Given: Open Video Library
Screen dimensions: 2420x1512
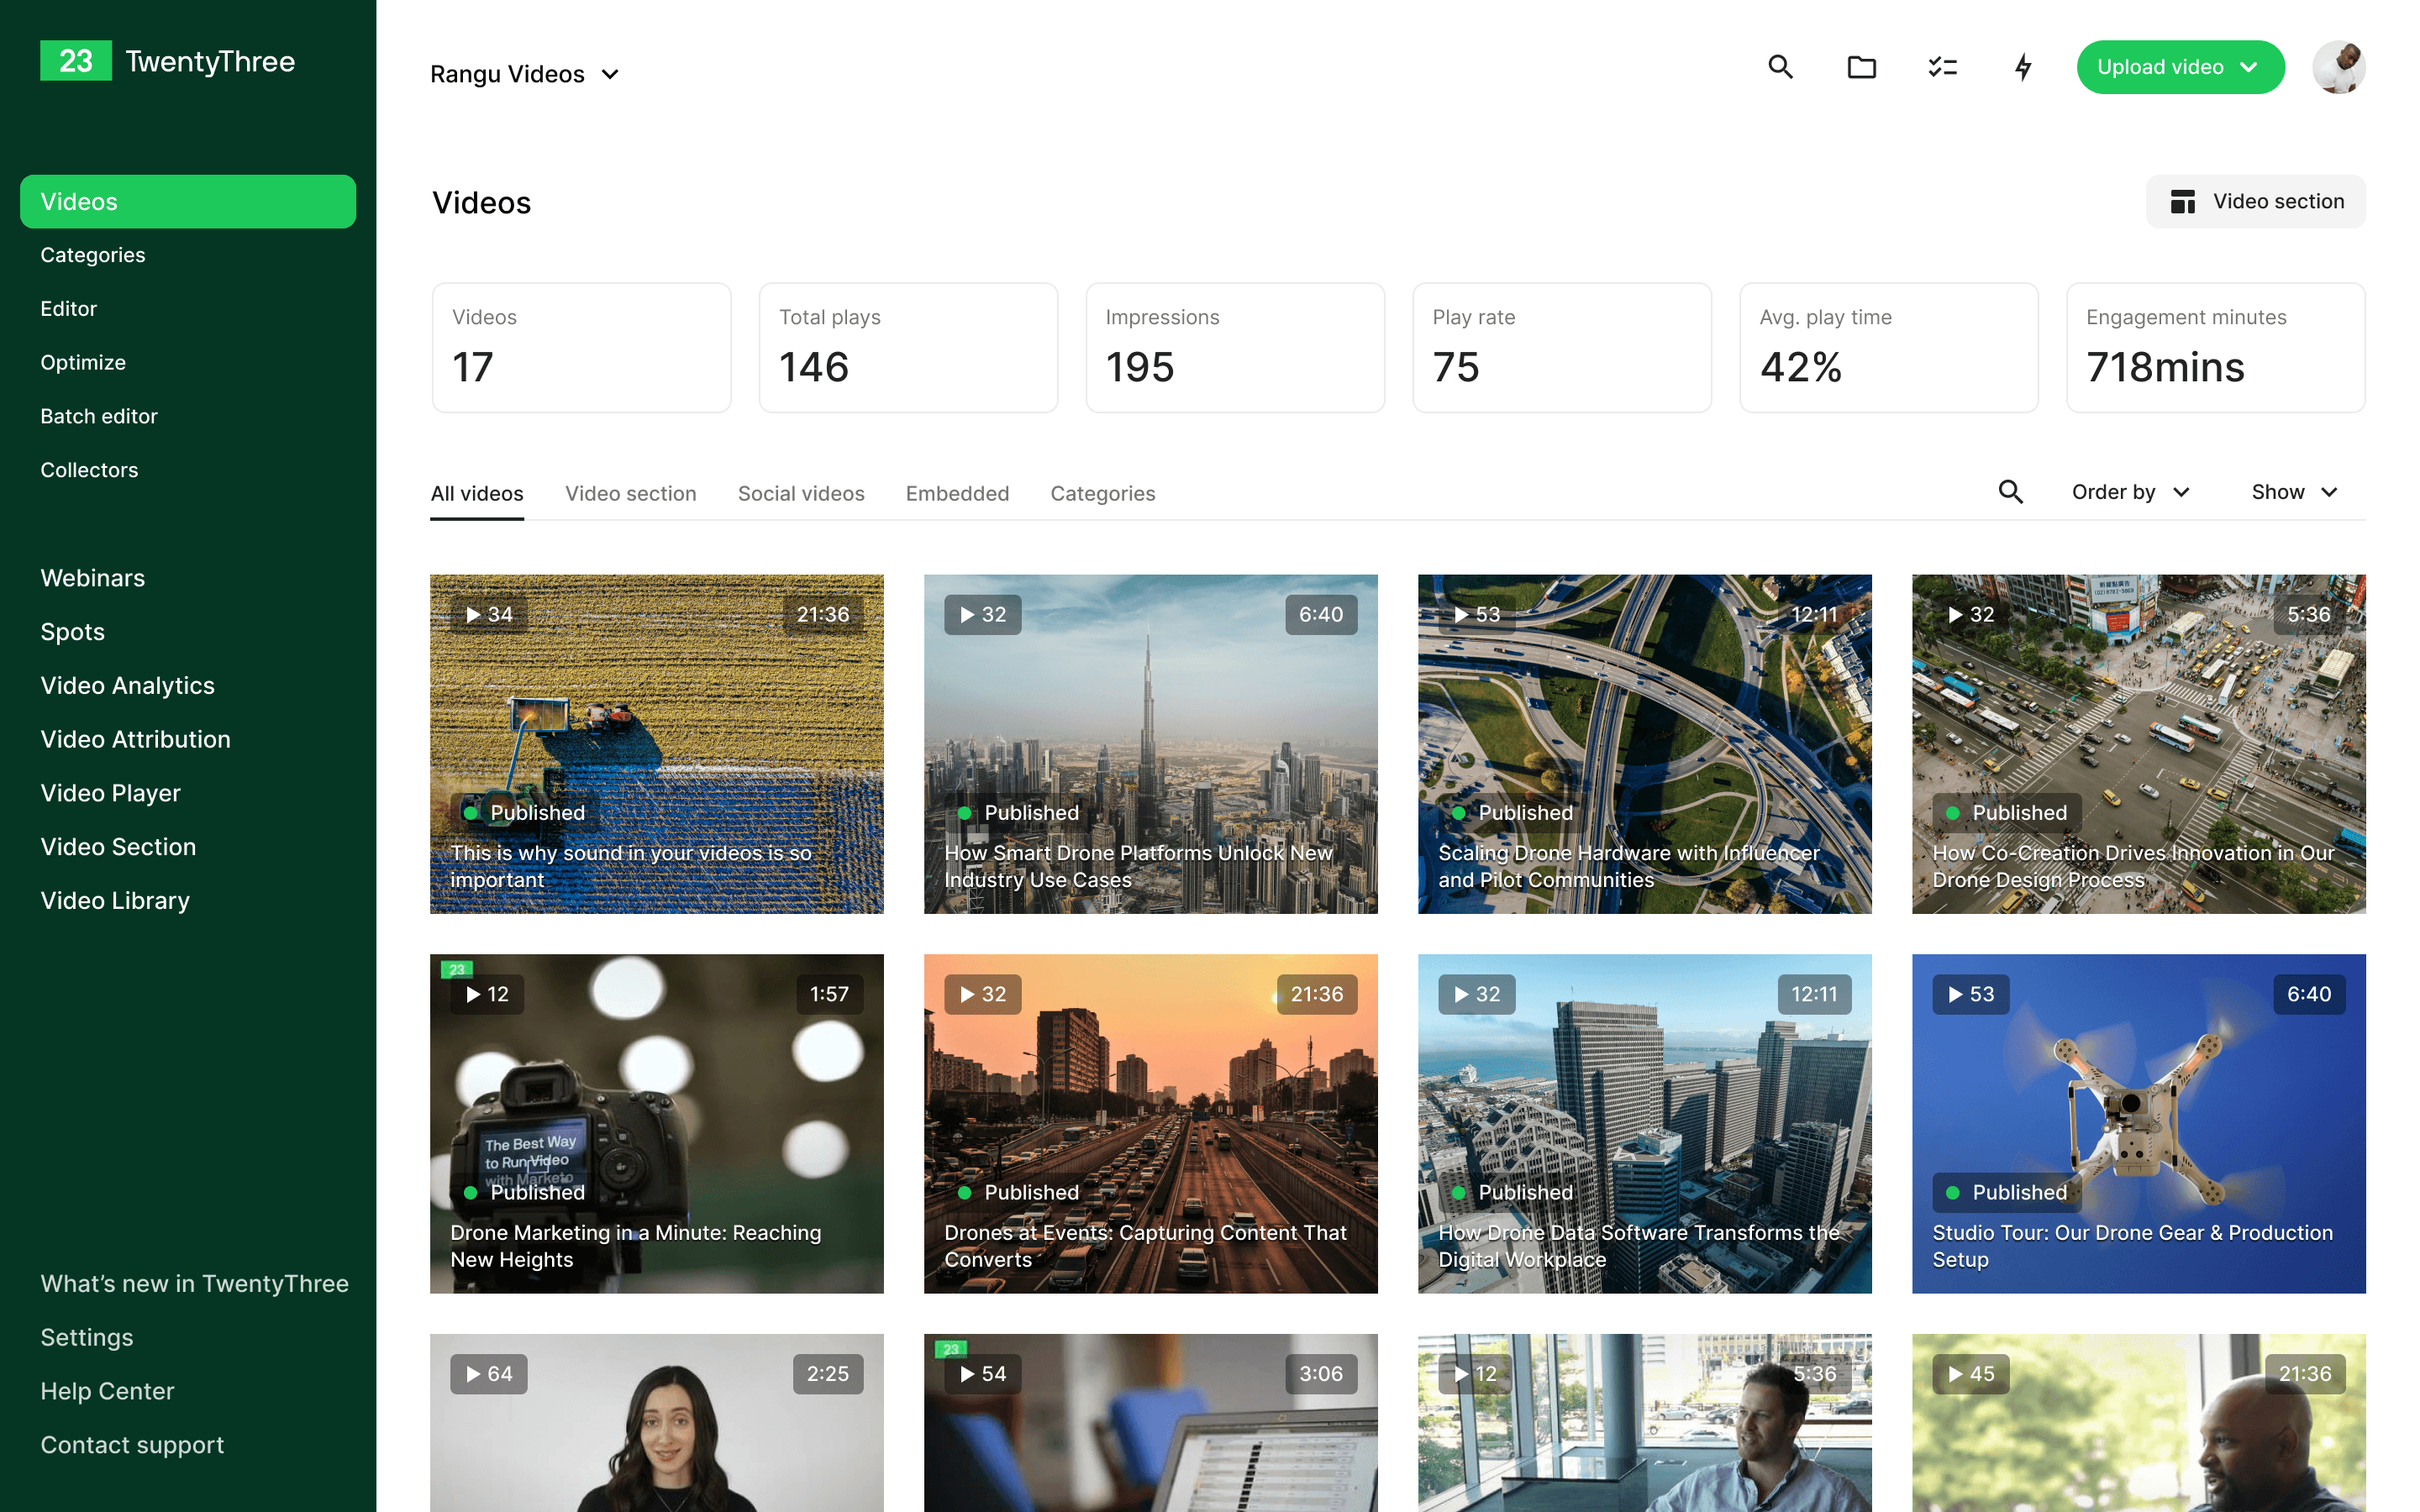Looking at the screenshot, I should click(115, 900).
